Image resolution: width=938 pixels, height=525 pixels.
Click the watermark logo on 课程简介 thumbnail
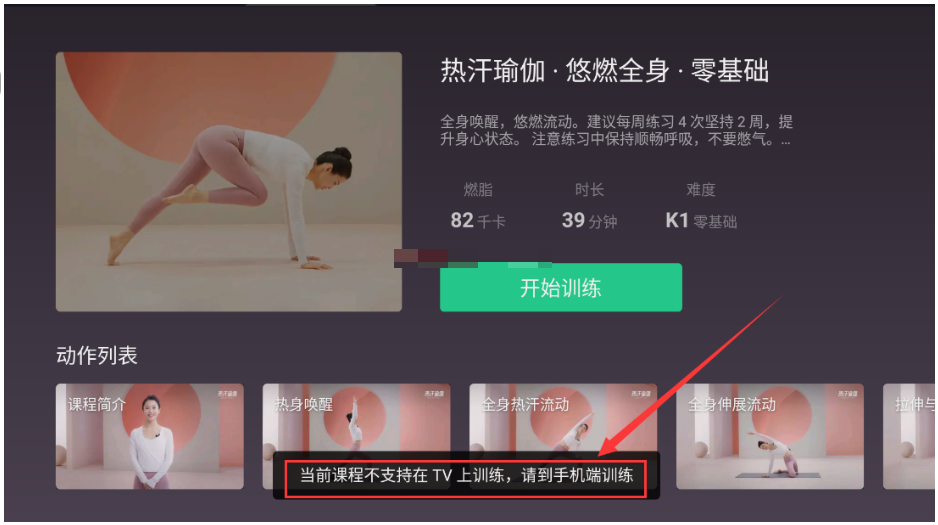[227, 394]
